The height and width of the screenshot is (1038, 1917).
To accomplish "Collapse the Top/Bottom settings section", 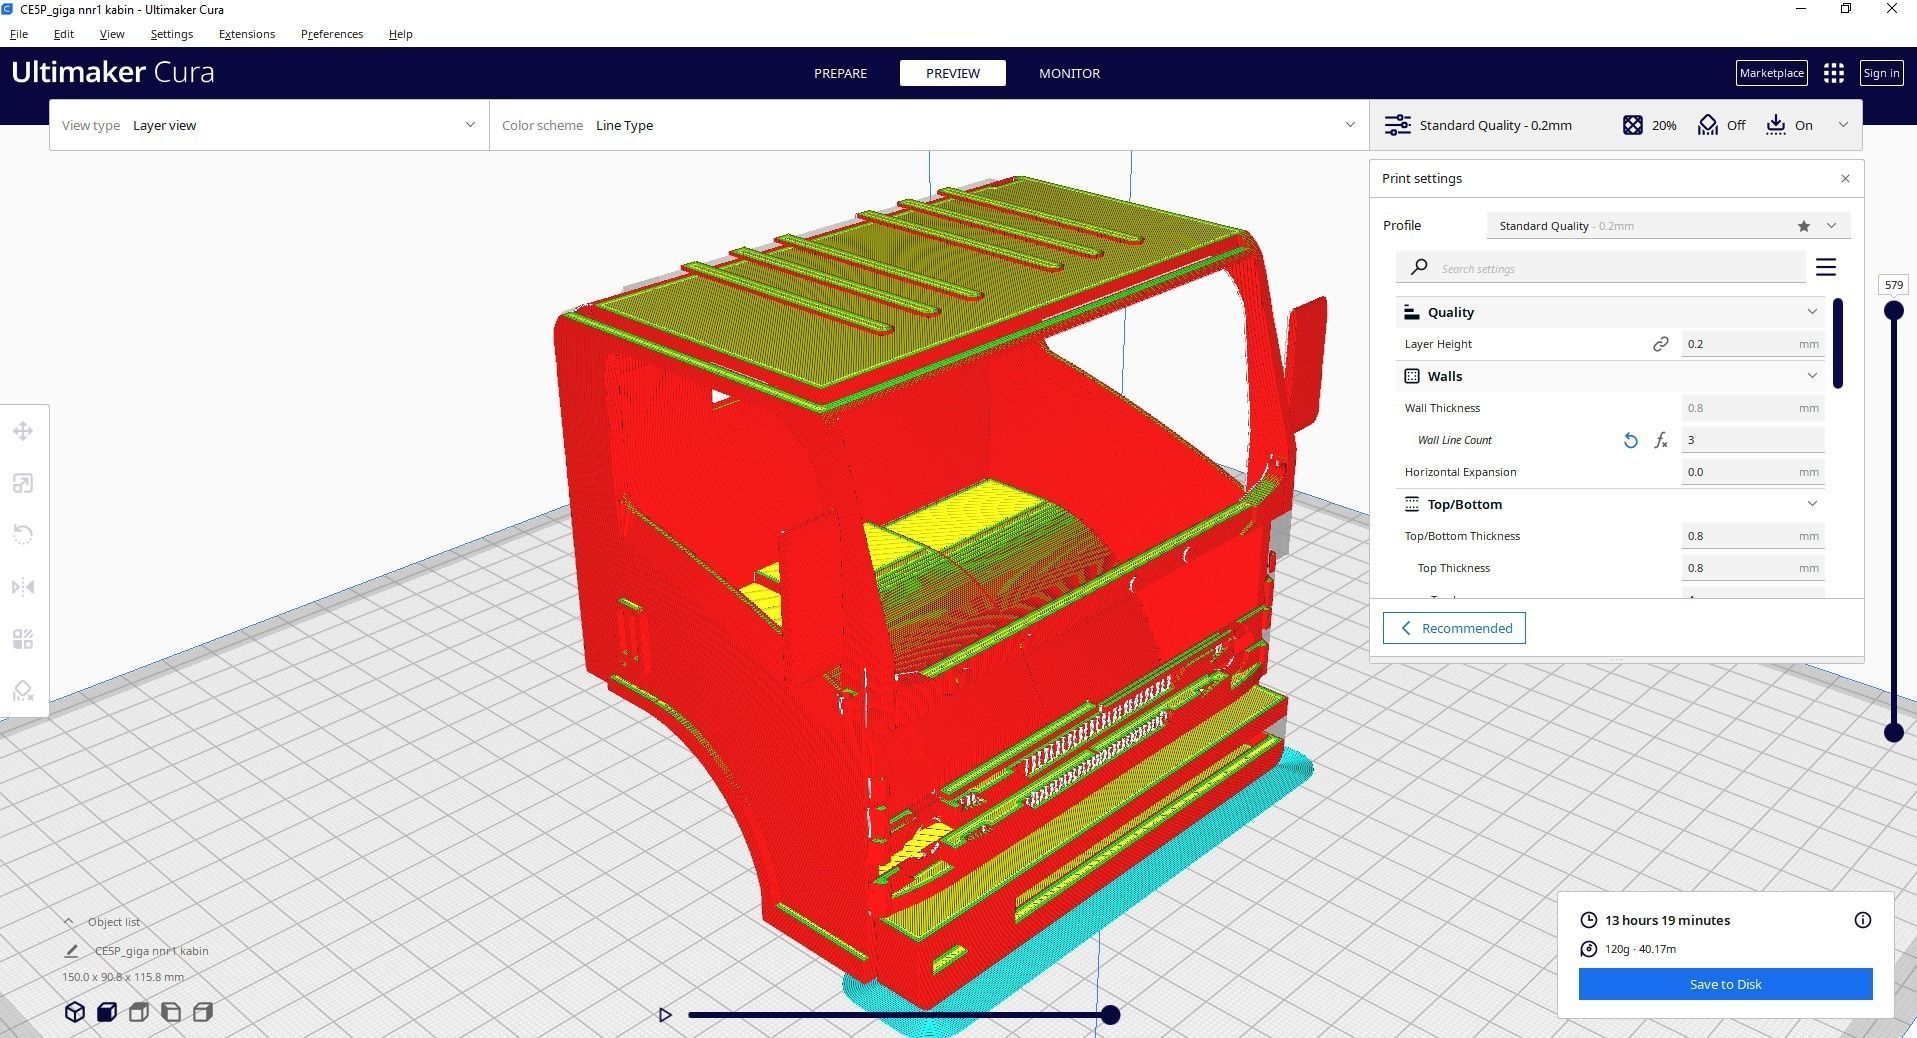I will (x=1811, y=504).
